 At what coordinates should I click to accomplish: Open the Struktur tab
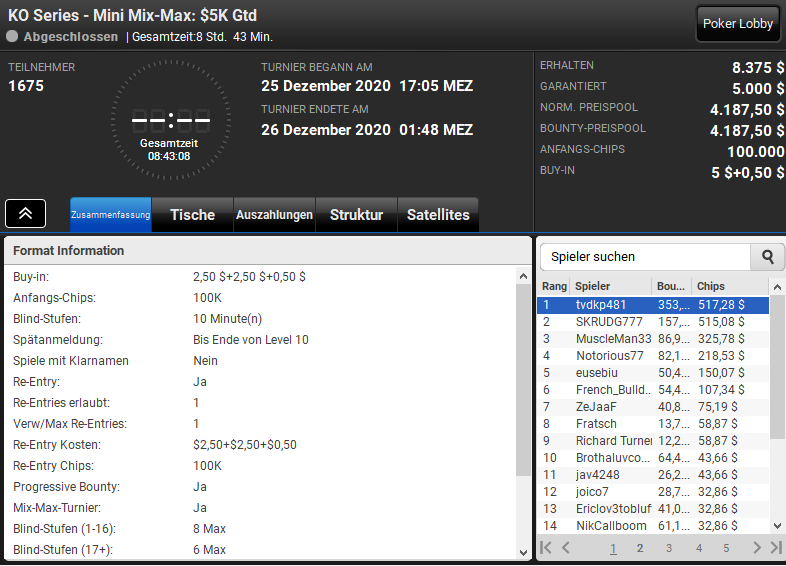(356, 214)
